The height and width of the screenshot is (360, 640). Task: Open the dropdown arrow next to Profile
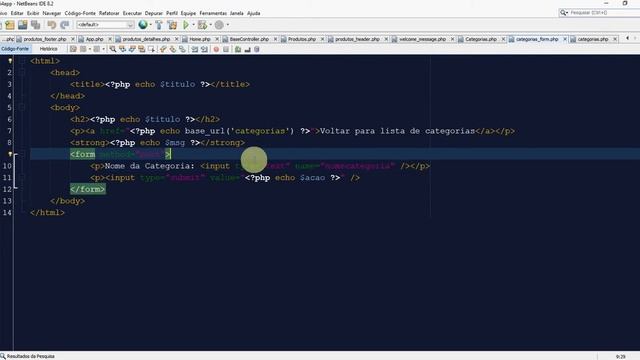(x=228, y=25)
